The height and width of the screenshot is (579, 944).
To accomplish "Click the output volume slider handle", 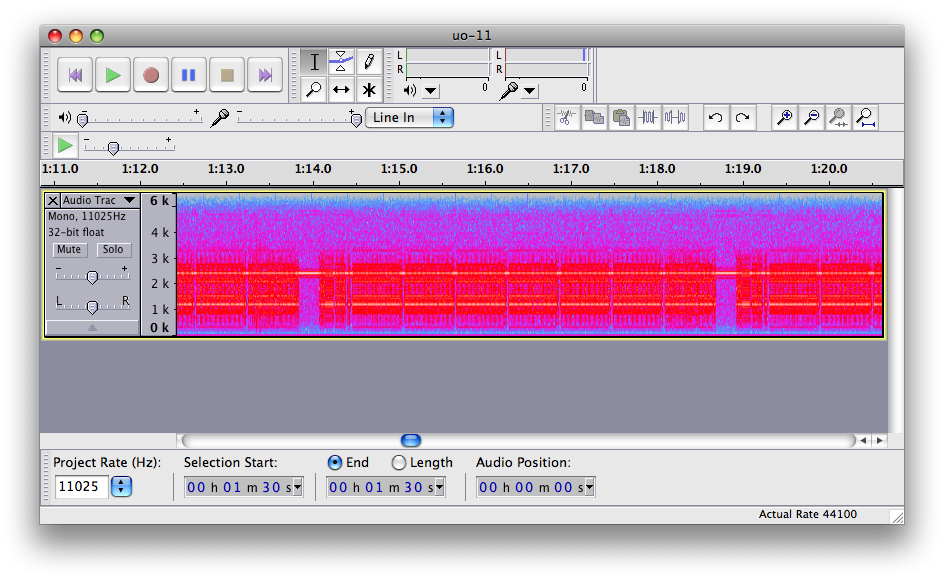I will (83, 120).
